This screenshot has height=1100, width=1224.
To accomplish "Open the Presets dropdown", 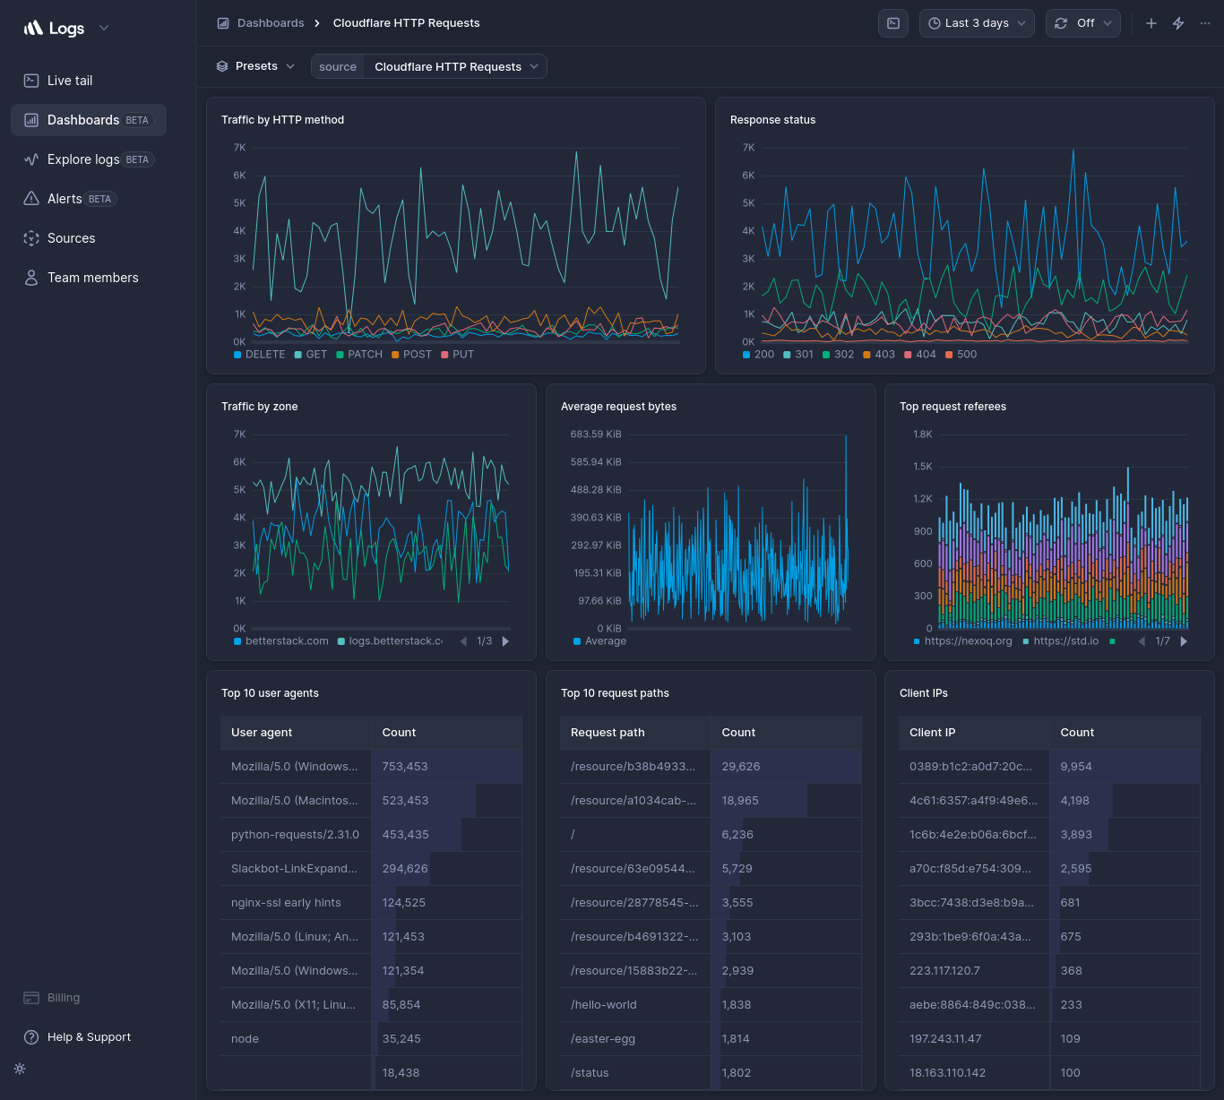I will point(255,65).
